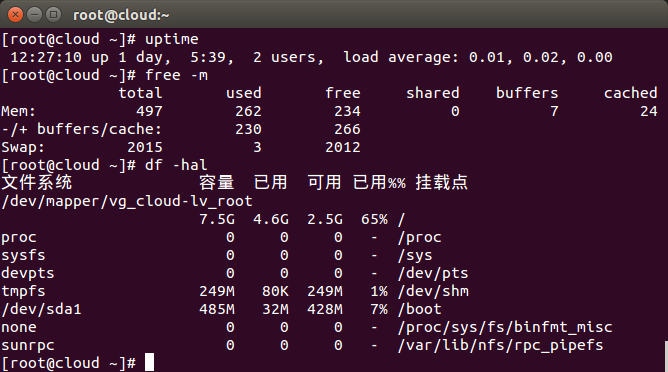The height and width of the screenshot is (372, 668).
Task: Click the /boot mount point text
Action: (x=420, y=309)
